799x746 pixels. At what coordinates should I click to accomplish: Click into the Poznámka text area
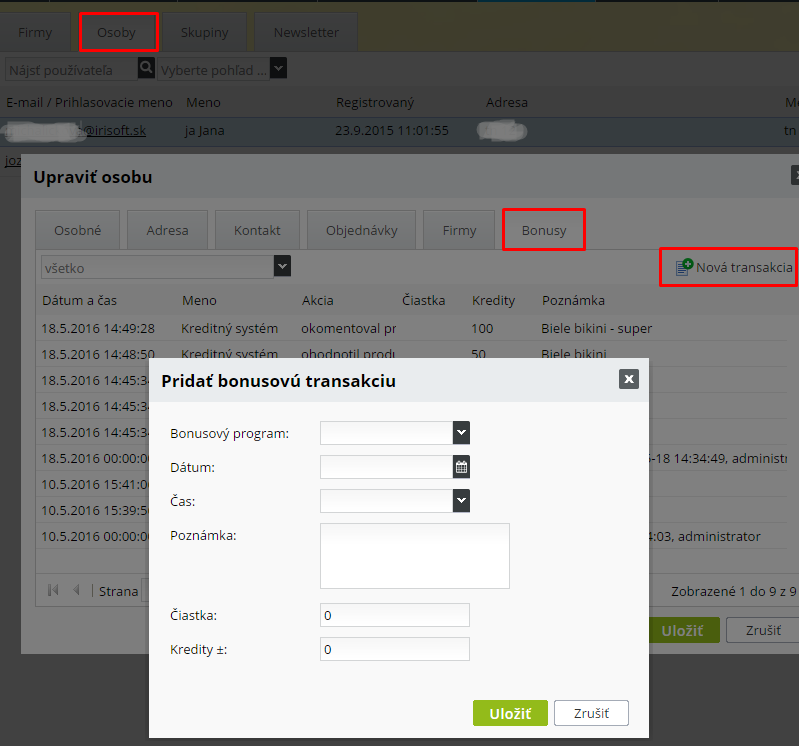tap(415, 555)
